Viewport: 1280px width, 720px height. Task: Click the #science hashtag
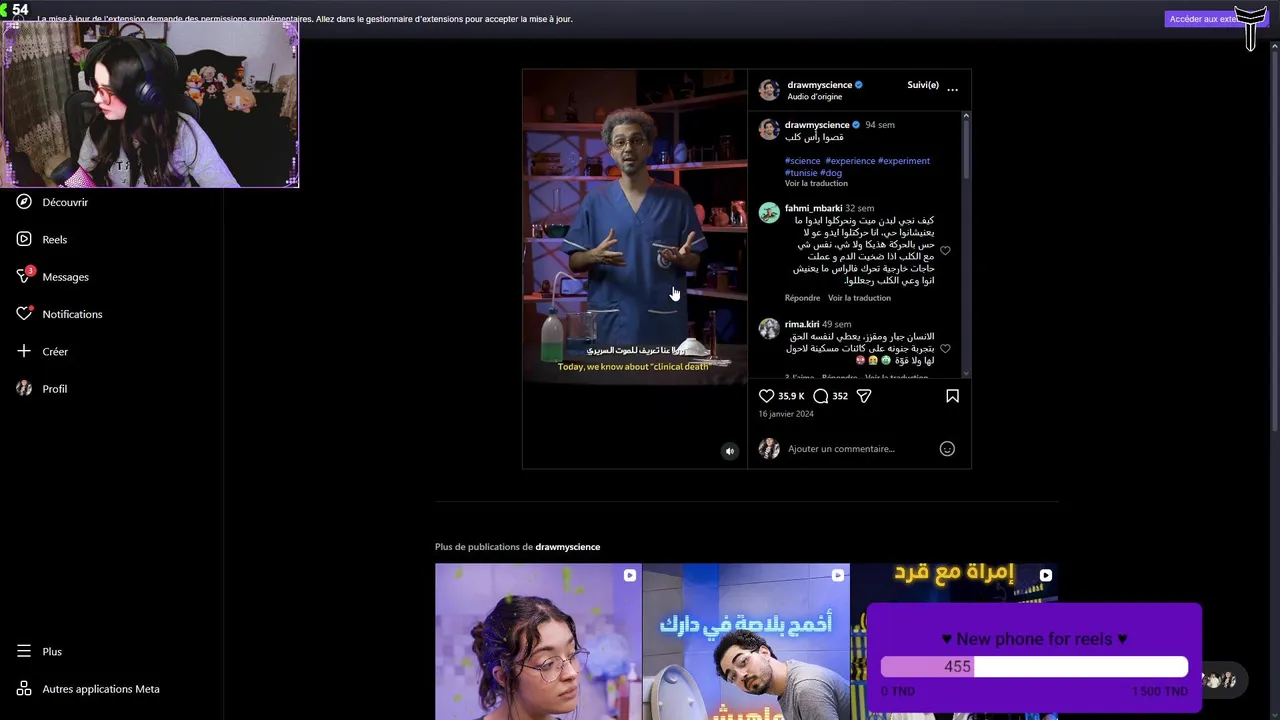802,161
